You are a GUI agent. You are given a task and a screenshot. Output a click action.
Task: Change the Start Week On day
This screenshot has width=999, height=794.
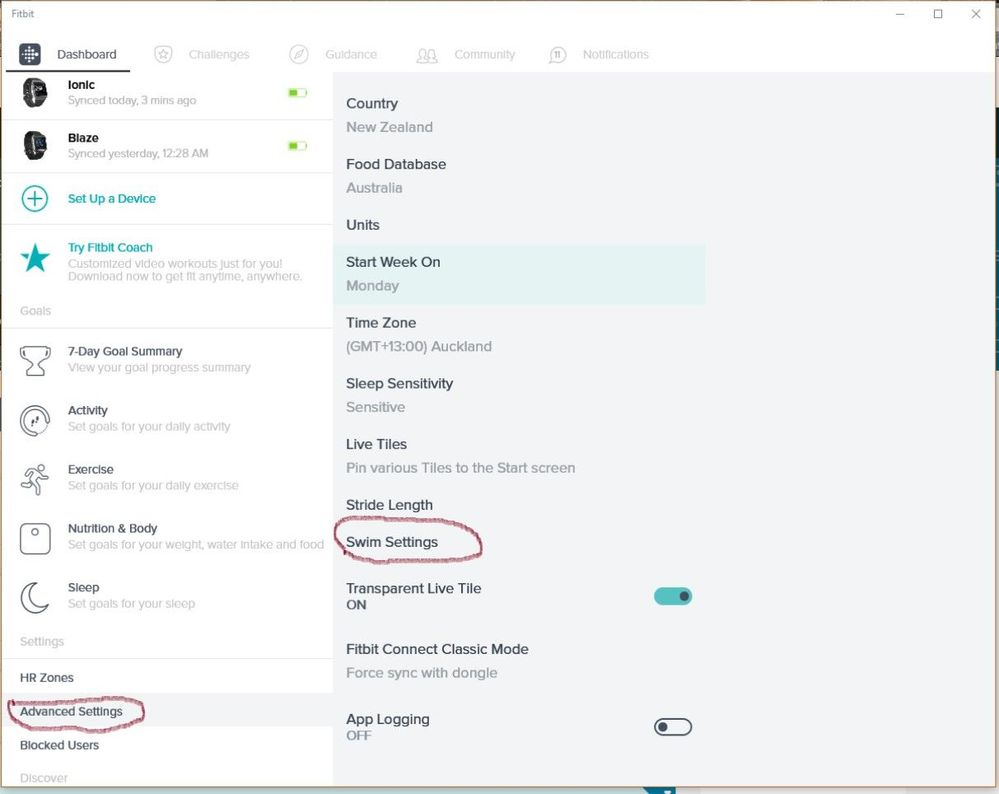coord(519,274)
